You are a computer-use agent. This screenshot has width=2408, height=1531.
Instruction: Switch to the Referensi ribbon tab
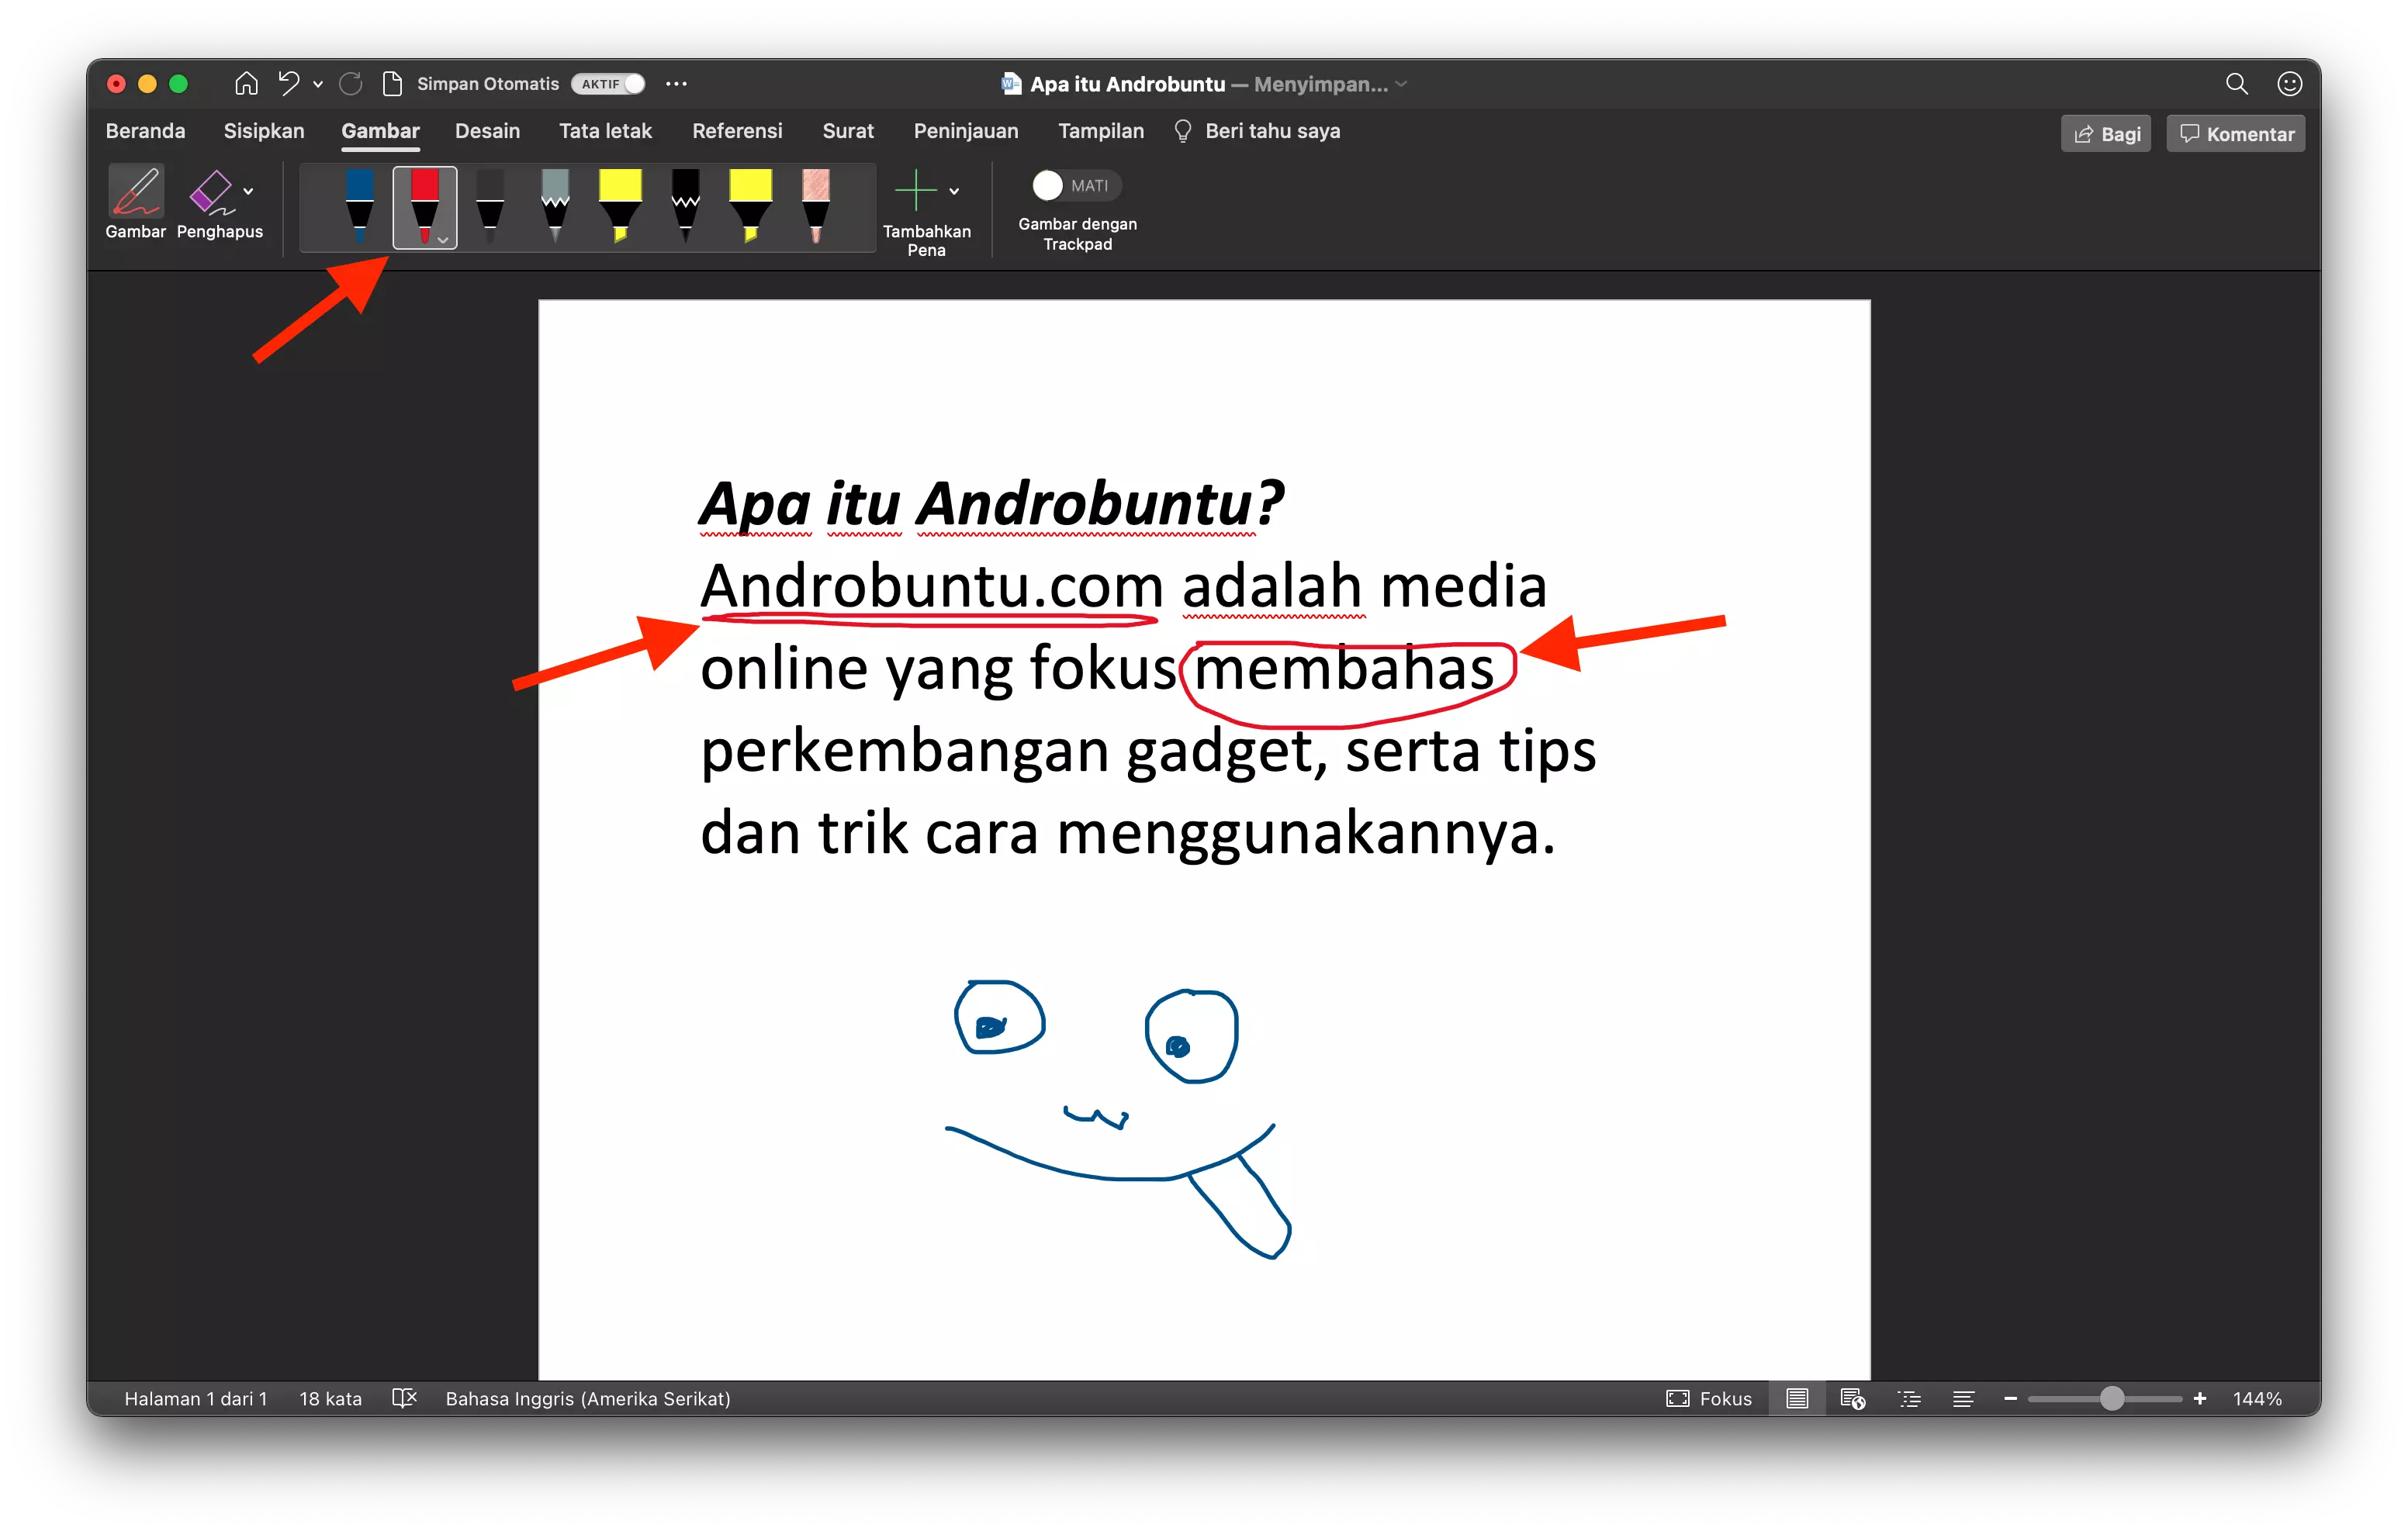(x=737, y=131)
